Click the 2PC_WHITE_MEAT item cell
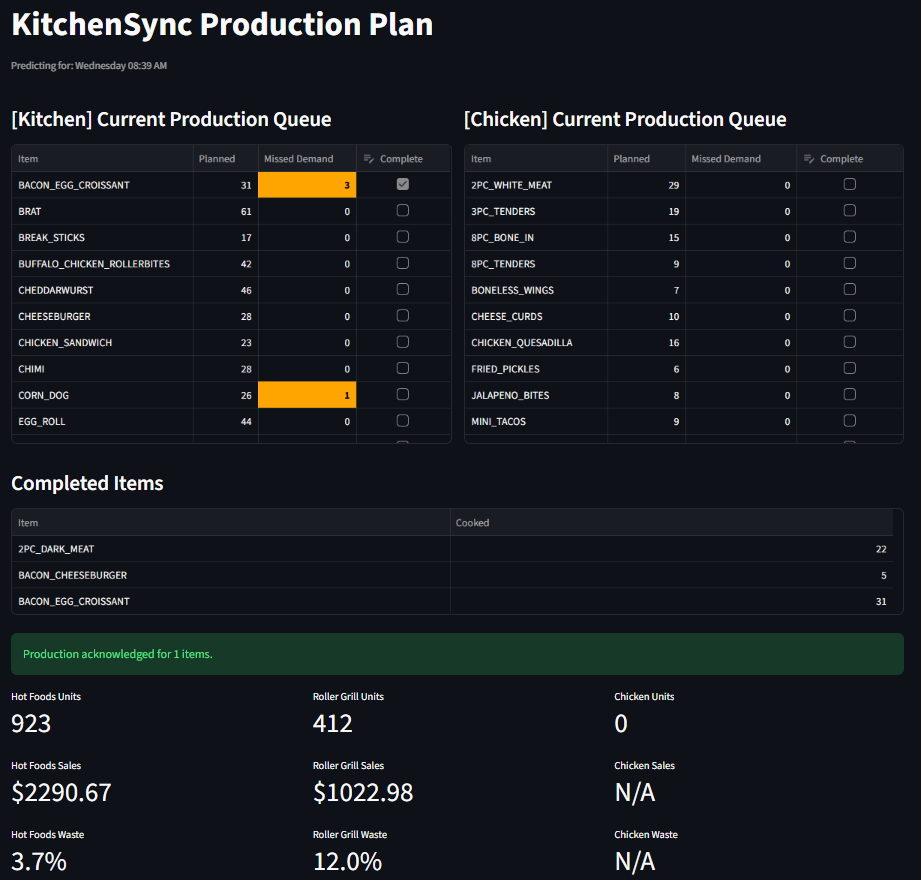The image size is (921, 880). point(536,185)
